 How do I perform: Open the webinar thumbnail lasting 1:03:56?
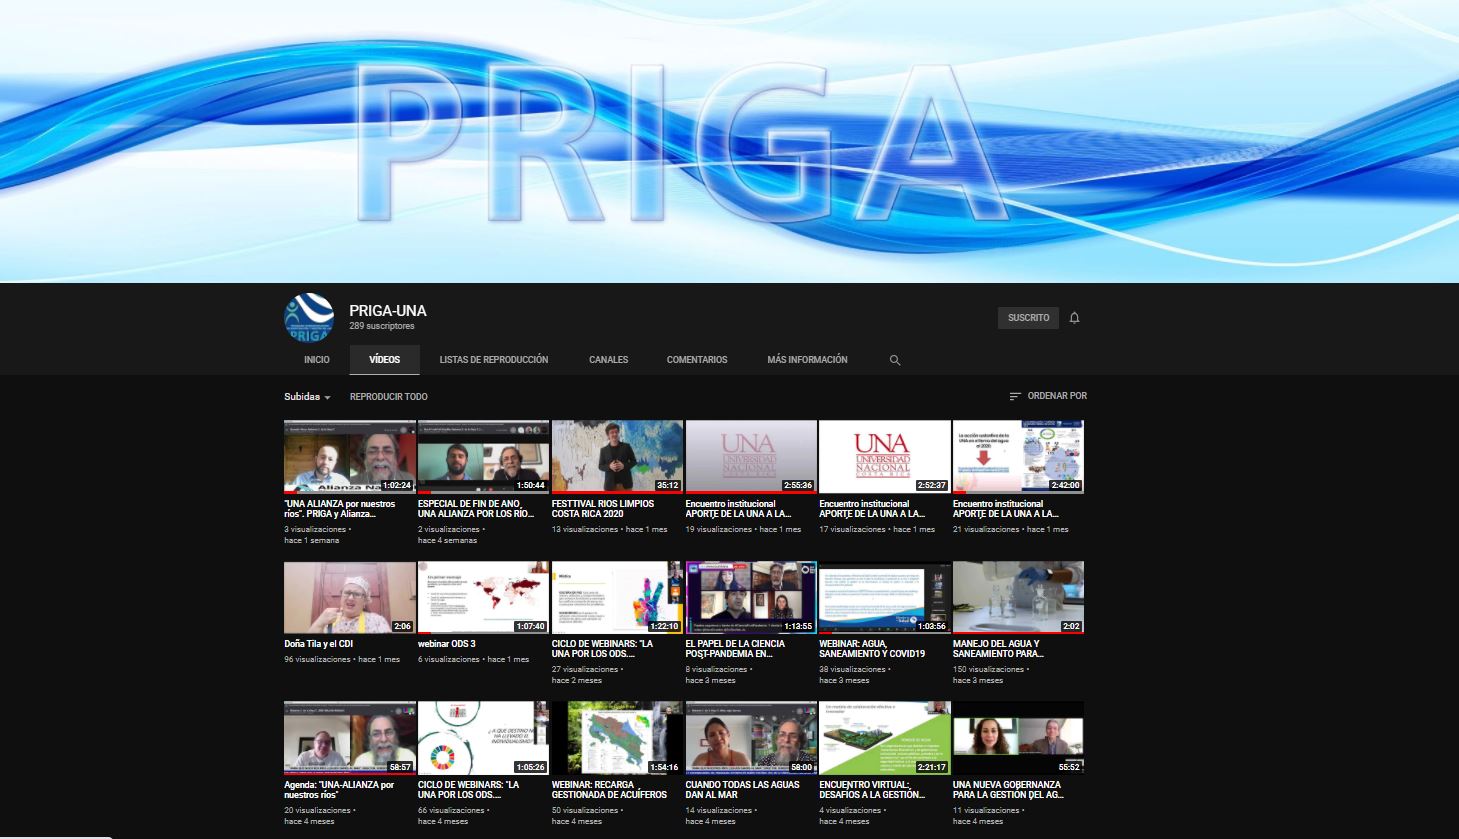(885, 597)
